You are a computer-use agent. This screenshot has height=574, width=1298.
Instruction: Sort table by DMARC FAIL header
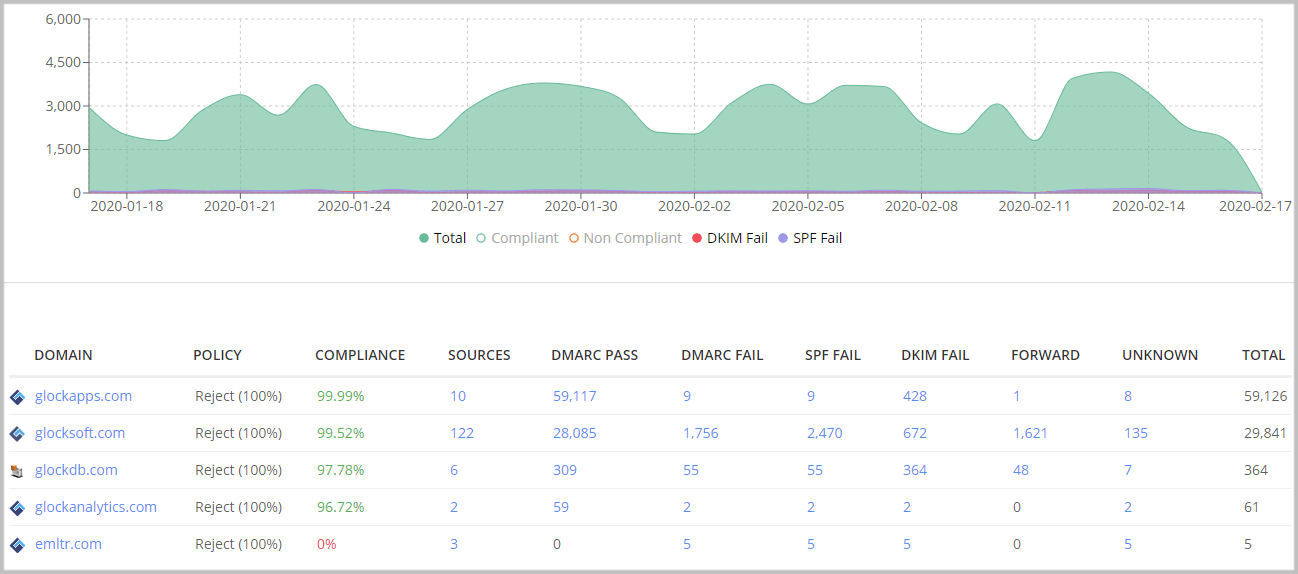tap(720, 355)
